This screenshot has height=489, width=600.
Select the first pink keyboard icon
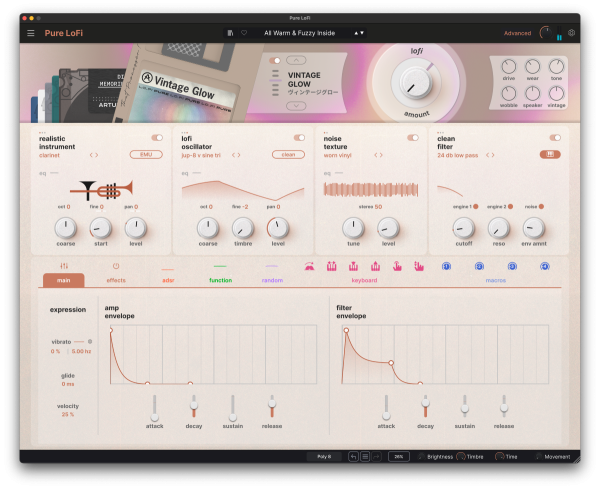click(310, 266)
